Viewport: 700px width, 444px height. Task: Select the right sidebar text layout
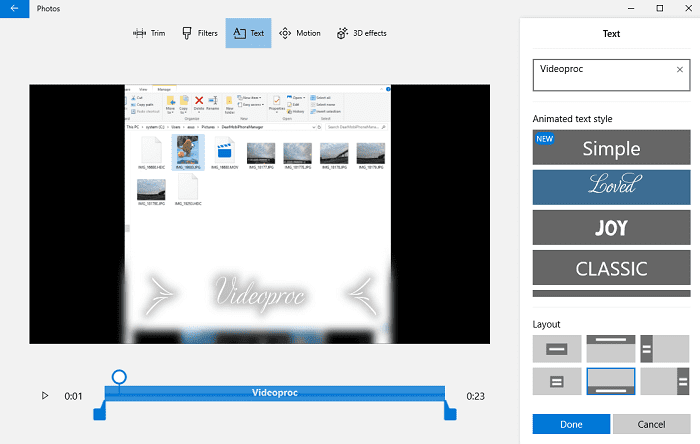pyautogui.click(x=665, y=381)
